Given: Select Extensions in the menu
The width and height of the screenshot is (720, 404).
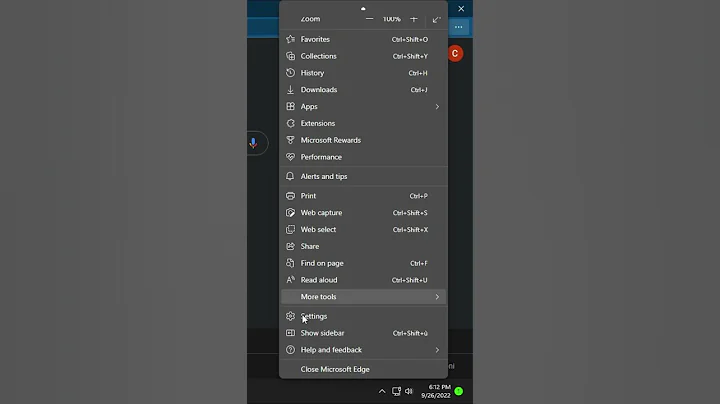Looking at the screenshot, I should click(x=363, y=123).
